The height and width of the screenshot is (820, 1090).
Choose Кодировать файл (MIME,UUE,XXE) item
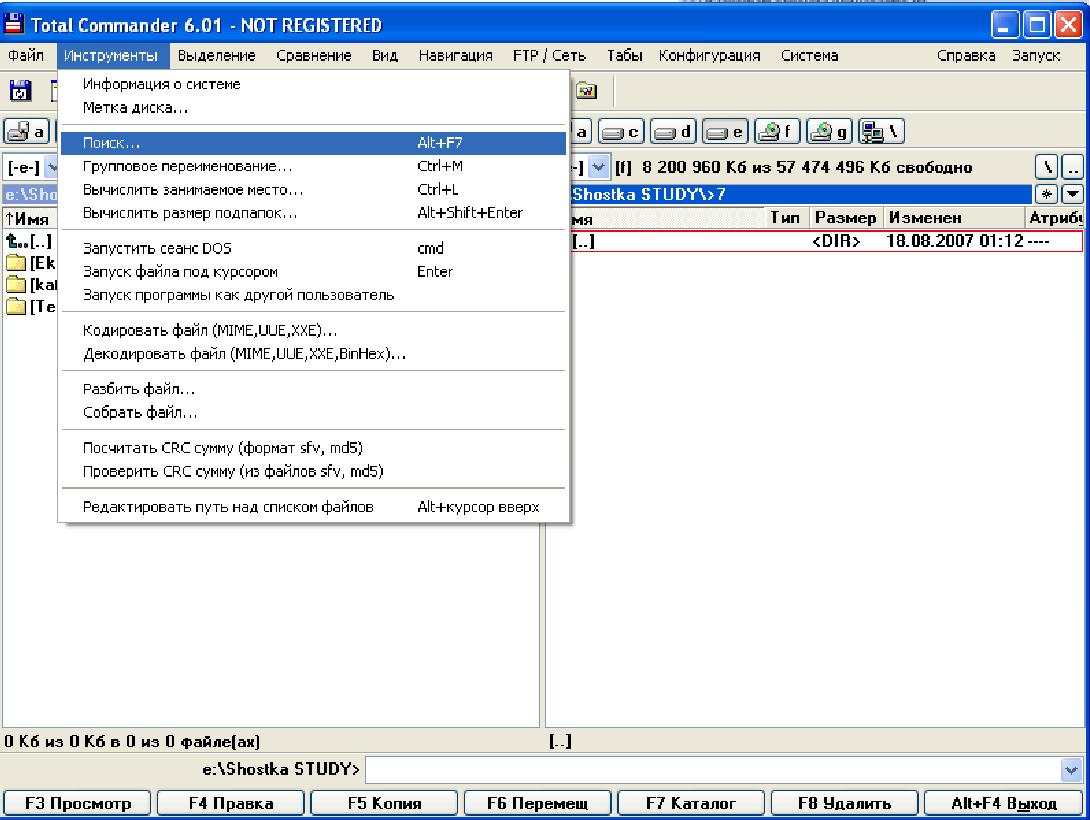[314, 331]
